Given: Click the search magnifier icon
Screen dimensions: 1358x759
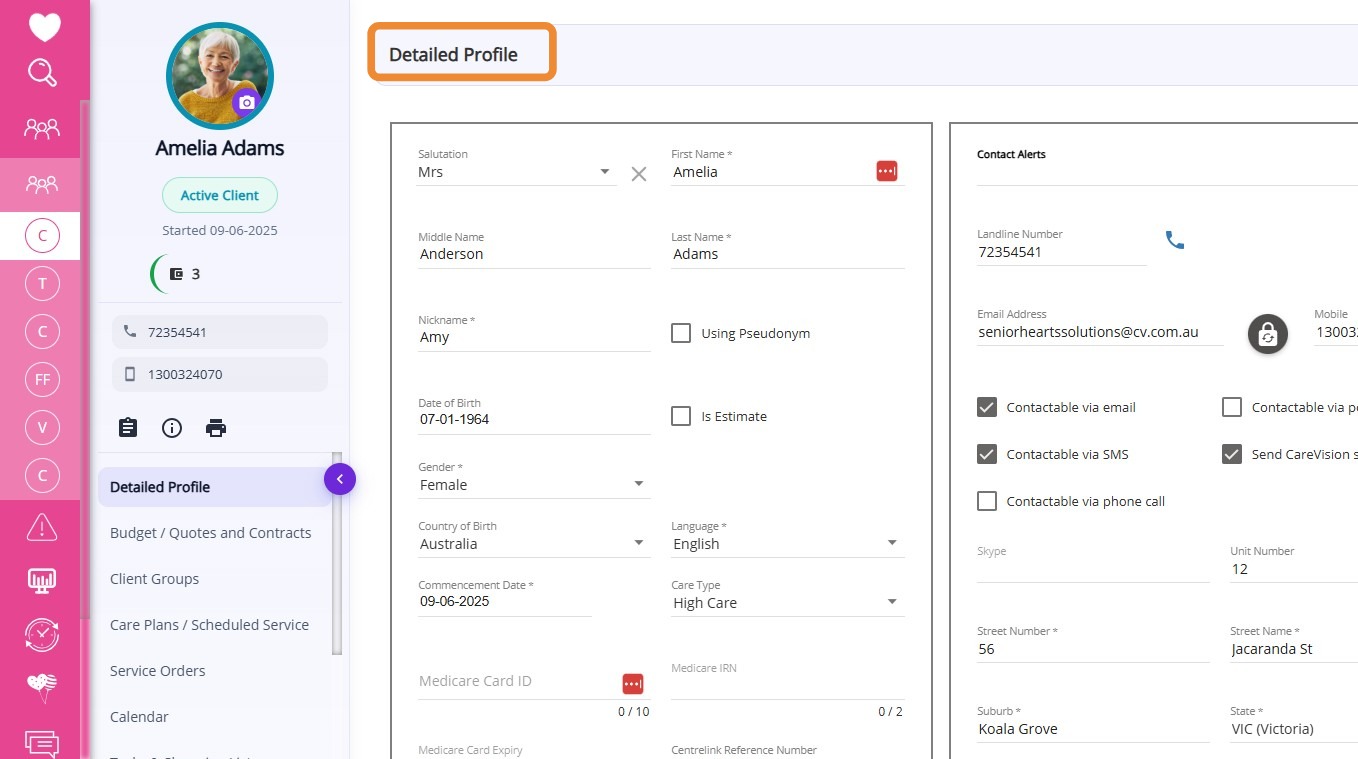Looking at the screenshot, I should 43,73.
